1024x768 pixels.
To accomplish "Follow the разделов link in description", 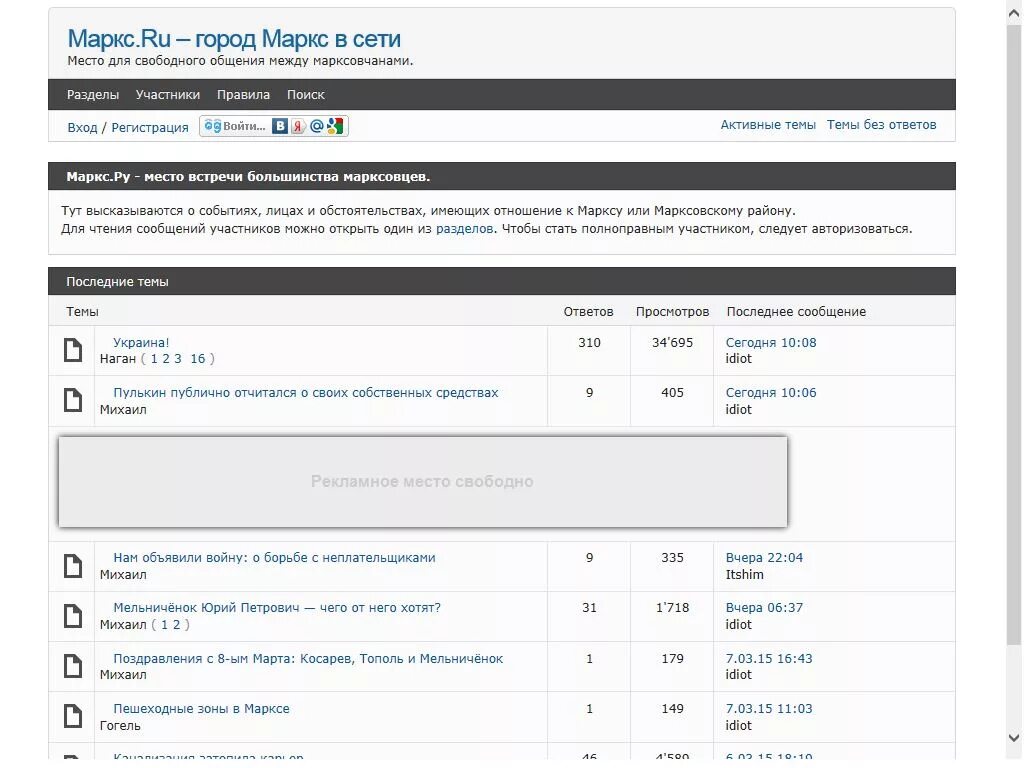I will pyautogui.click(x=464, y=229).
